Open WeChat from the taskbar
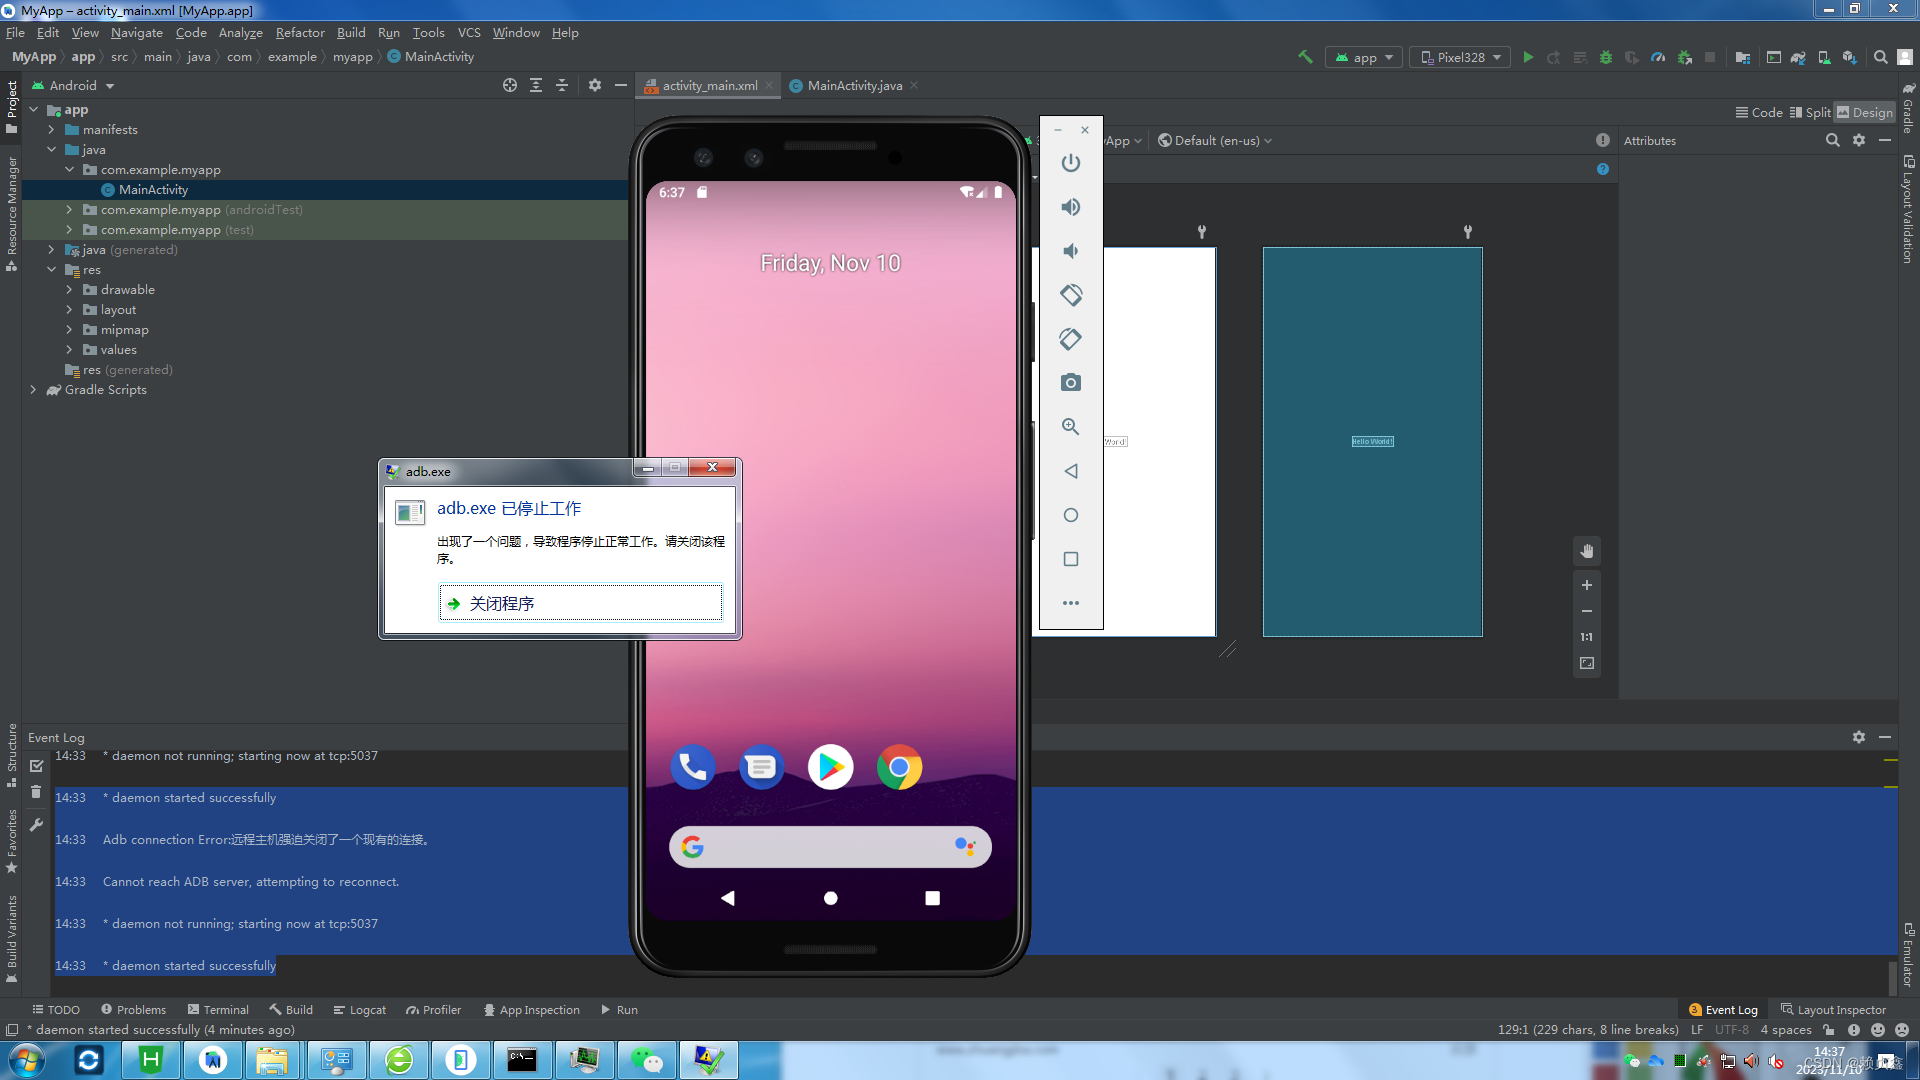This screenshot has width=1920, height=1080. 646,1060
